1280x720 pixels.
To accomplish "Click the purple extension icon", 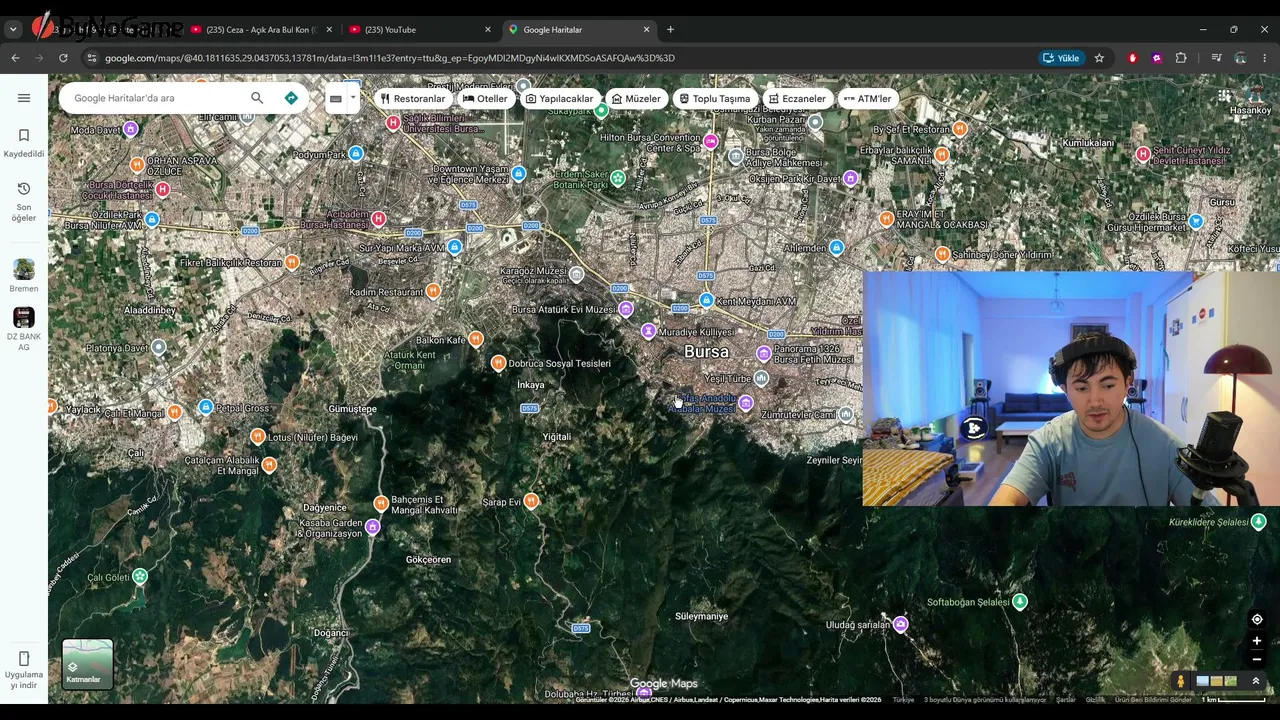I will point(1157,58).
